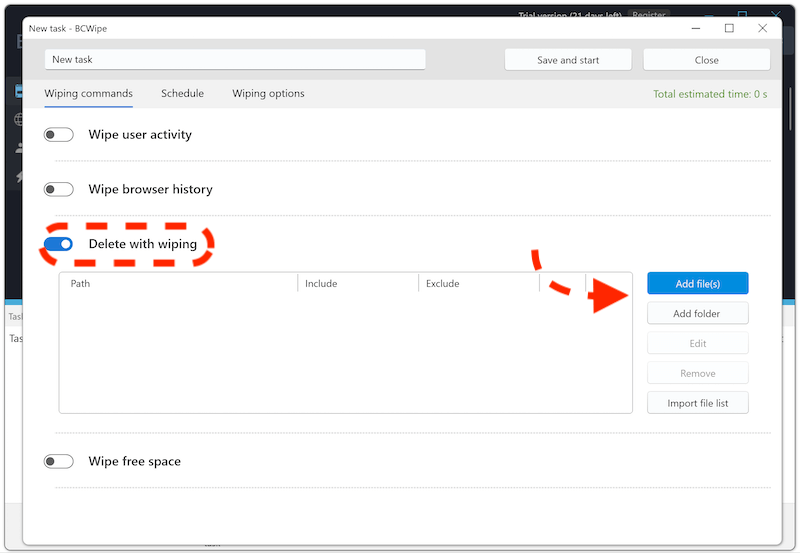Click the New task name field

pyautogui.click(x=235, y=60)
